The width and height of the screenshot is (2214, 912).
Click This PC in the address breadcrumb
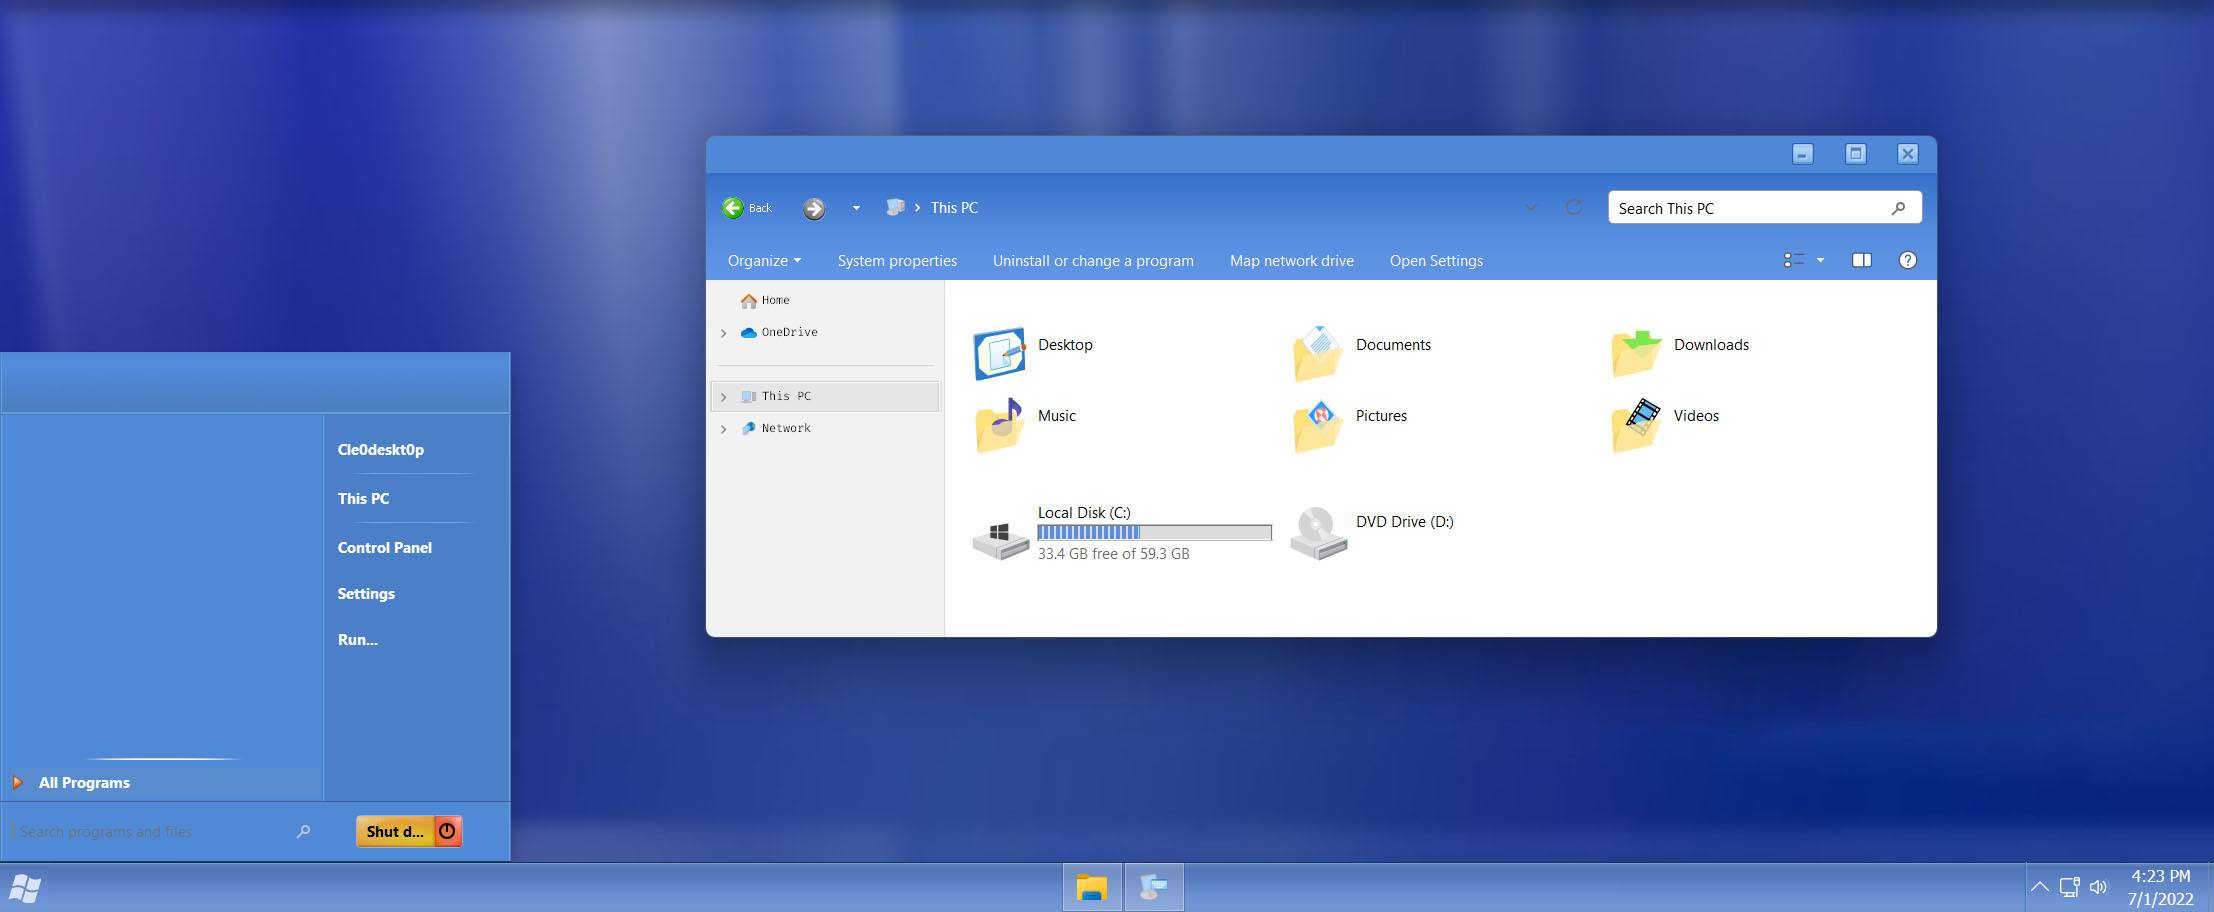pos(954,208)
